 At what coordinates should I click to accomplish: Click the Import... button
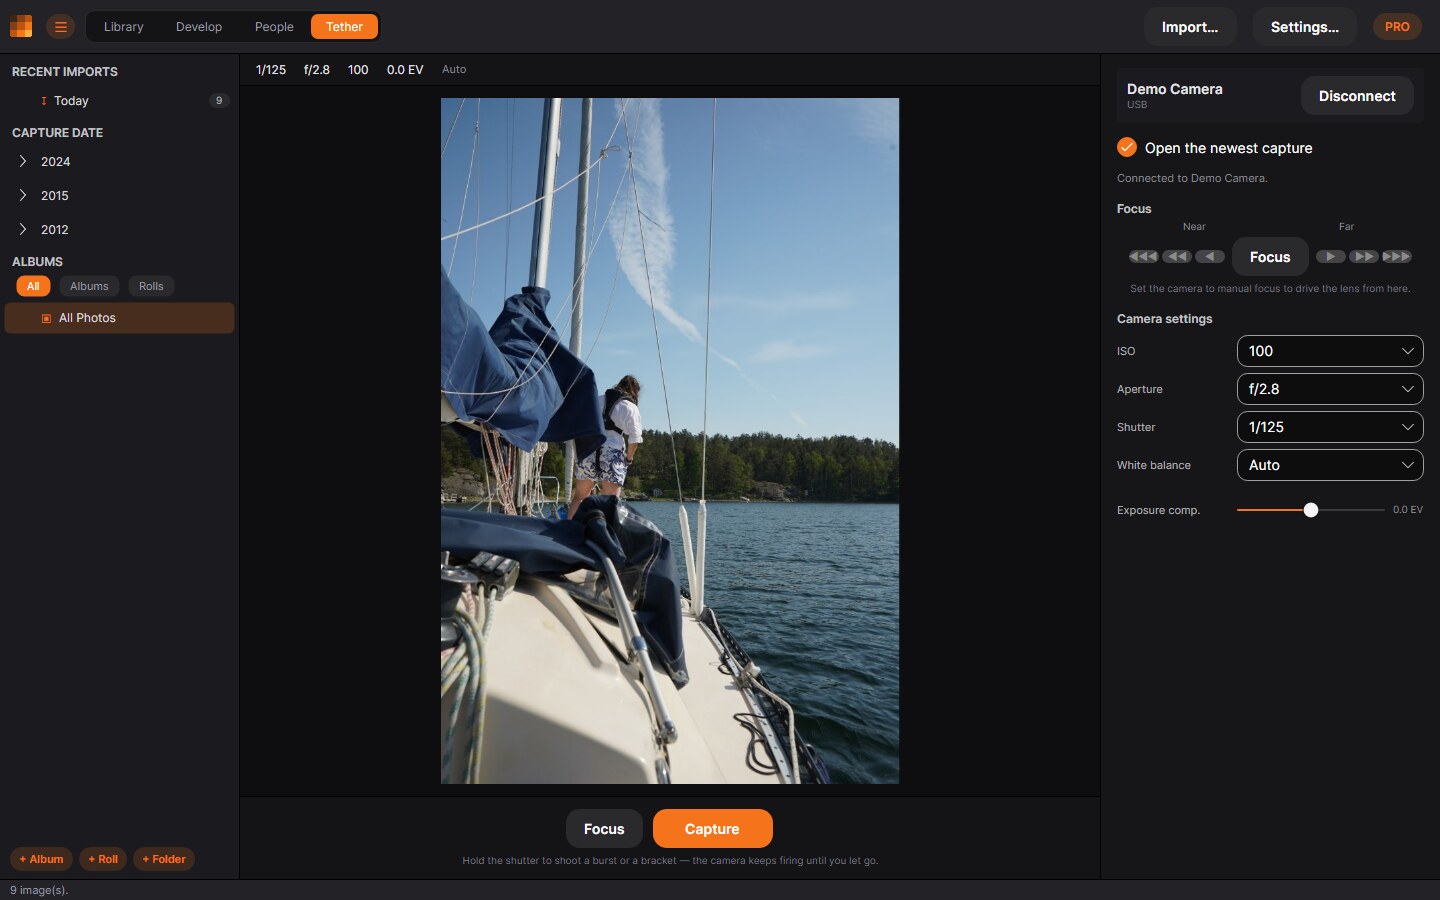[1190, 27]
